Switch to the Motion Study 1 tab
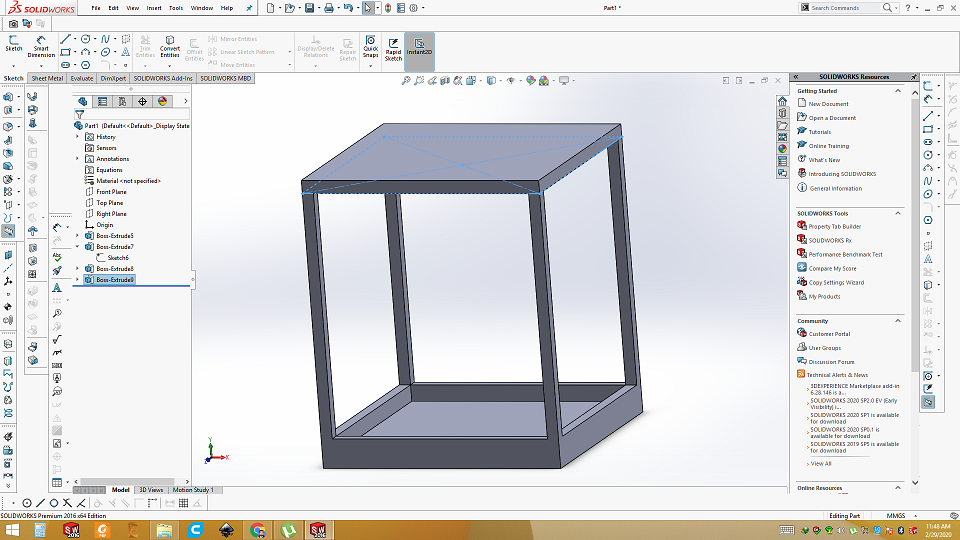 point(193,490)
